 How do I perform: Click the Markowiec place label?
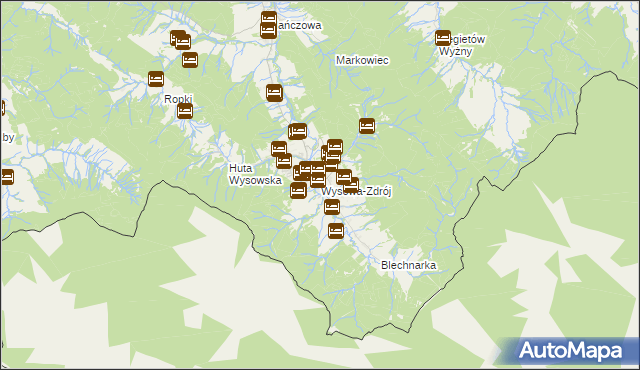(362, 60)
